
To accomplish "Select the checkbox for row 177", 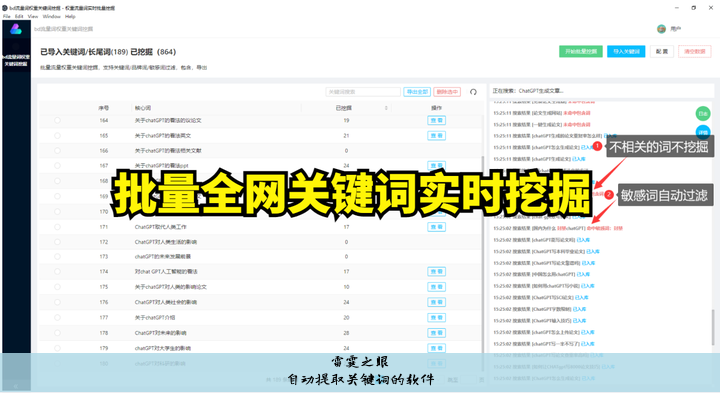I will 57,317.
